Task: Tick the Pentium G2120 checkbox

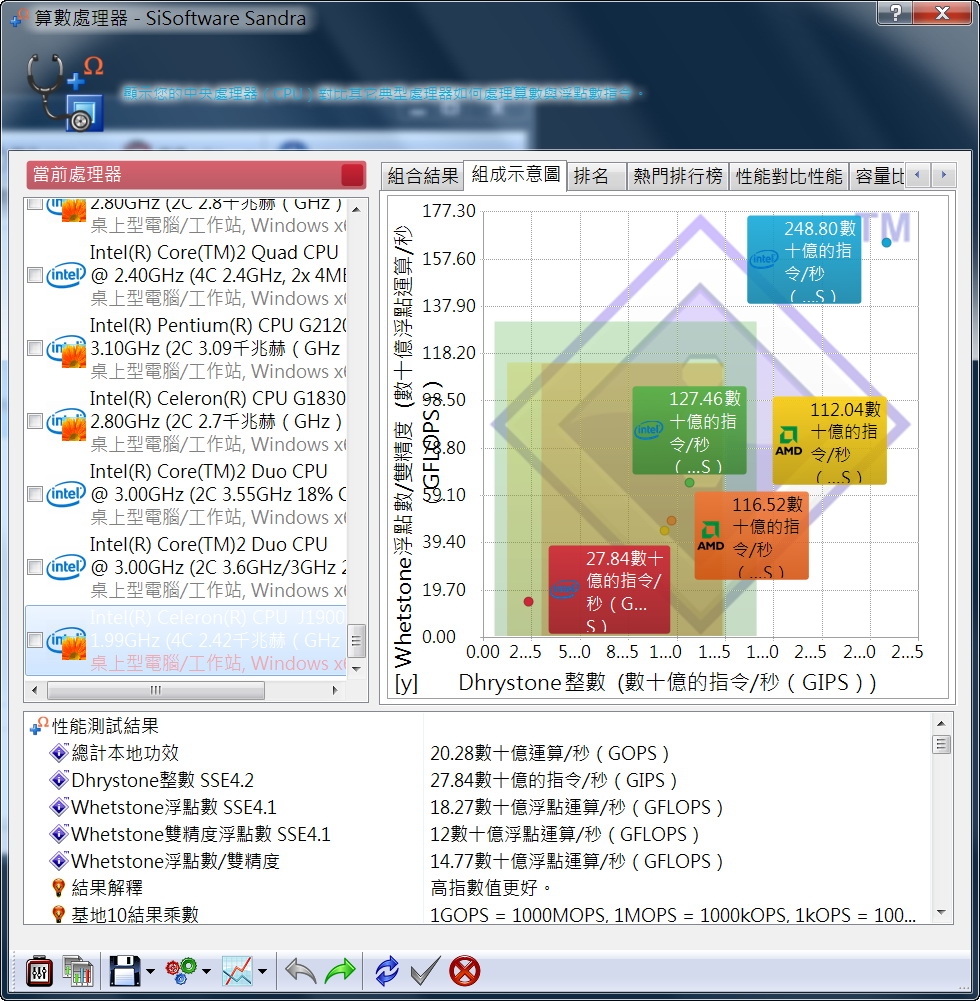Action: (35, 349)
